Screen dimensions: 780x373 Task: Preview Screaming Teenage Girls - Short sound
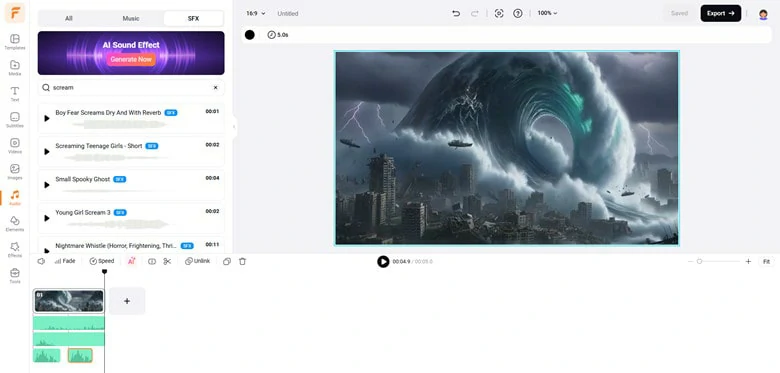click(47, 152)
